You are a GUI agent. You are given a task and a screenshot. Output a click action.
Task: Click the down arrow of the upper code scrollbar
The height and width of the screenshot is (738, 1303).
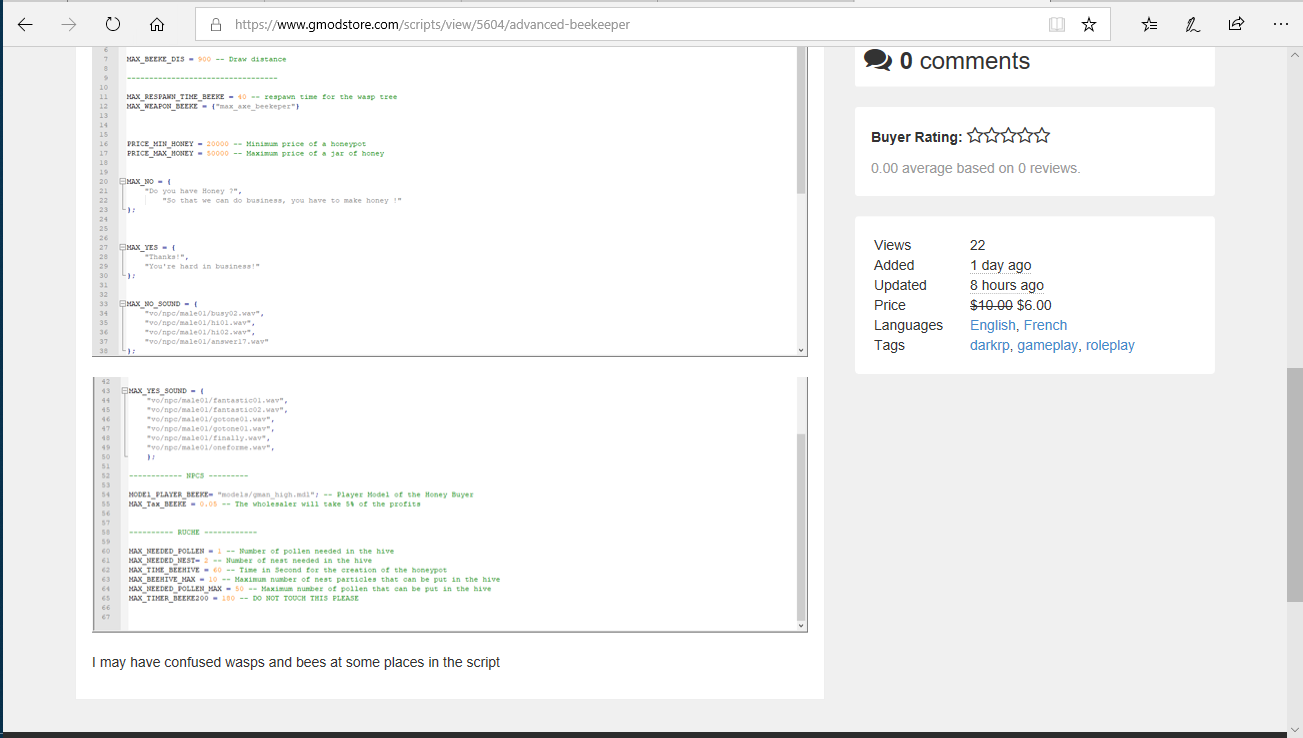point(801,350)
